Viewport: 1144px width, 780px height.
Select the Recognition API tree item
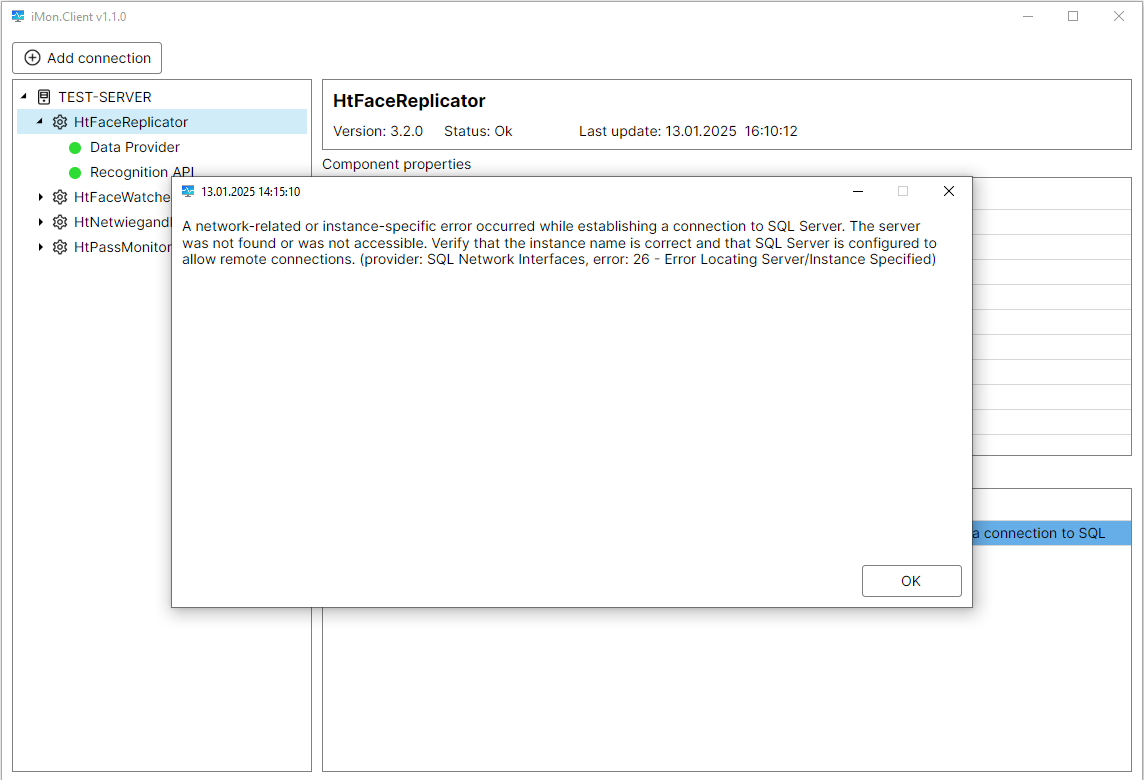pos(141,172)
